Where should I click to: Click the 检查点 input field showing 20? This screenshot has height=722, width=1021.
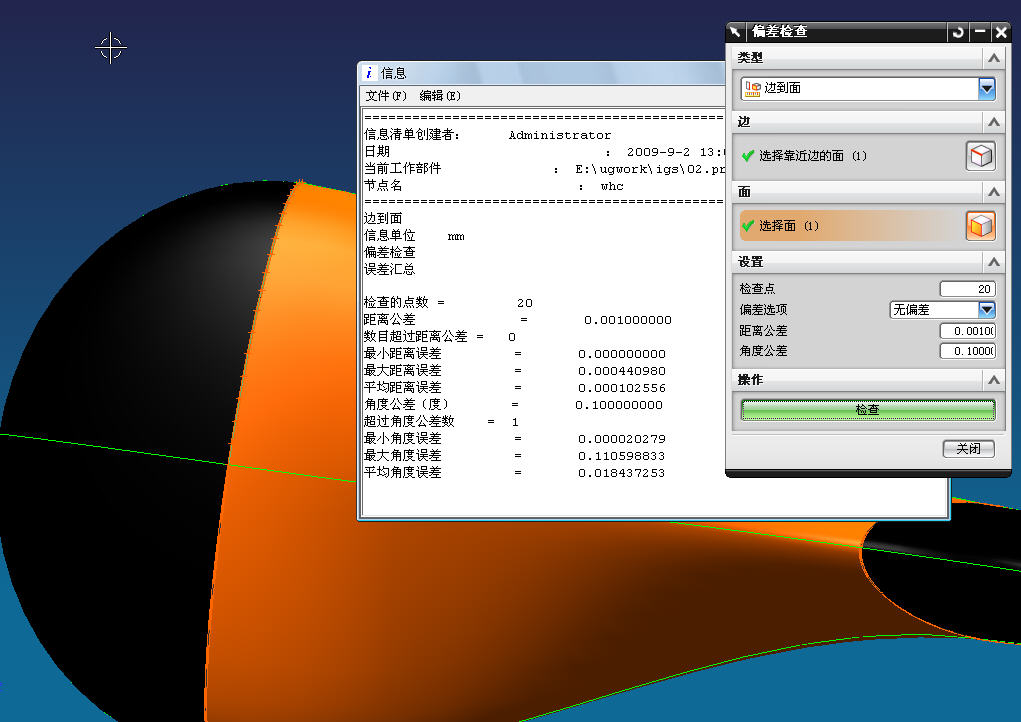967,288
